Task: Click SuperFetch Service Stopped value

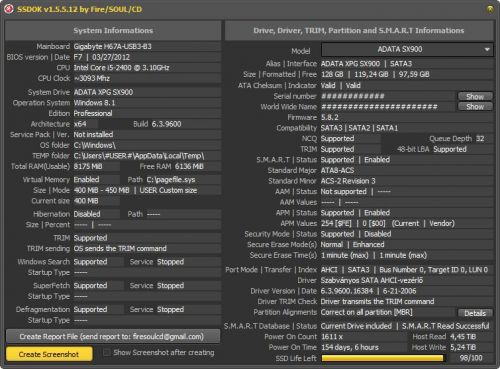Action: click(170, 286)
